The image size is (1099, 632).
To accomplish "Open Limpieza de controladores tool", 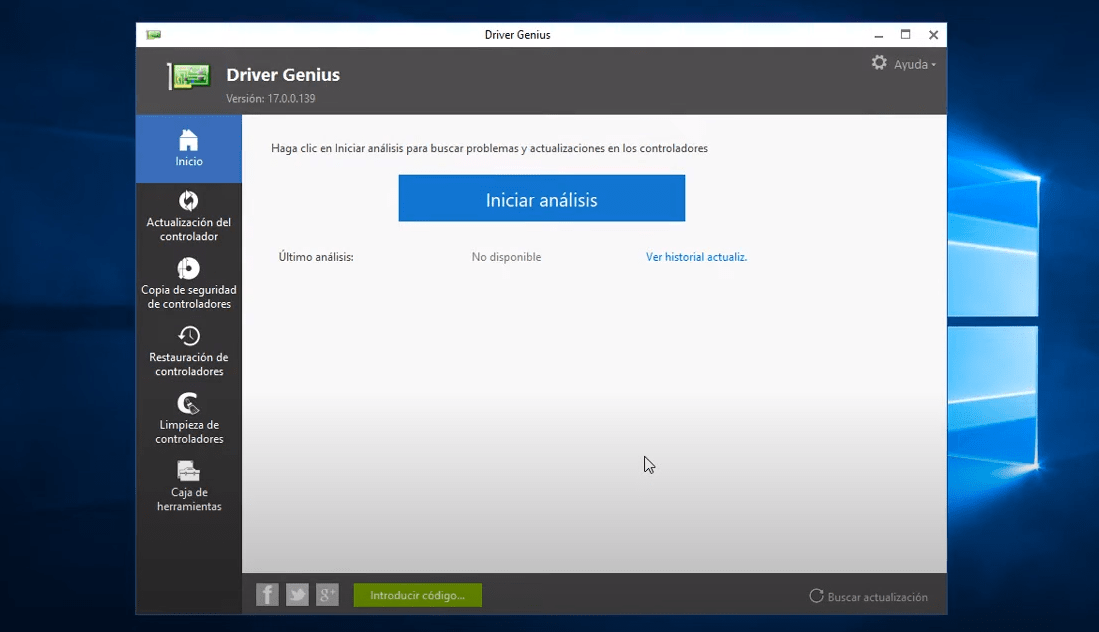I will [x=189, y=418].
